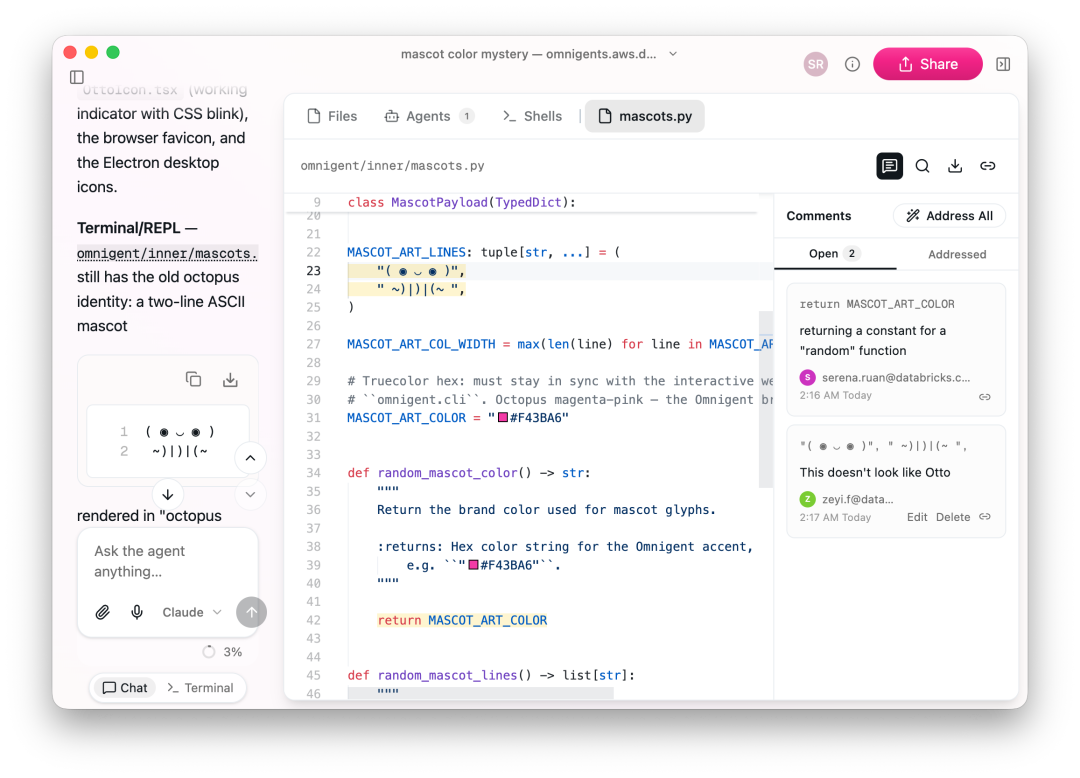Delete the zeyi.f comment
Screen dimensions: 1080x778
(x=953, y=517)
